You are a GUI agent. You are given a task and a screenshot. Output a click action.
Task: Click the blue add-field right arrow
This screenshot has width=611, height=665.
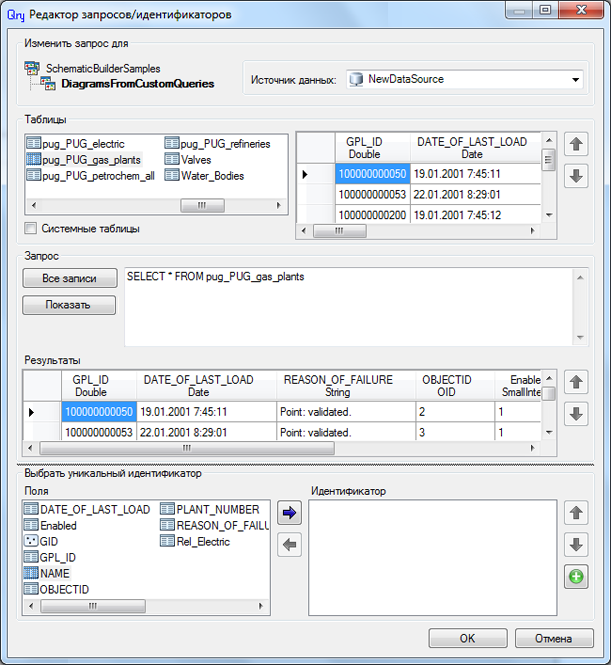[288, 513]
